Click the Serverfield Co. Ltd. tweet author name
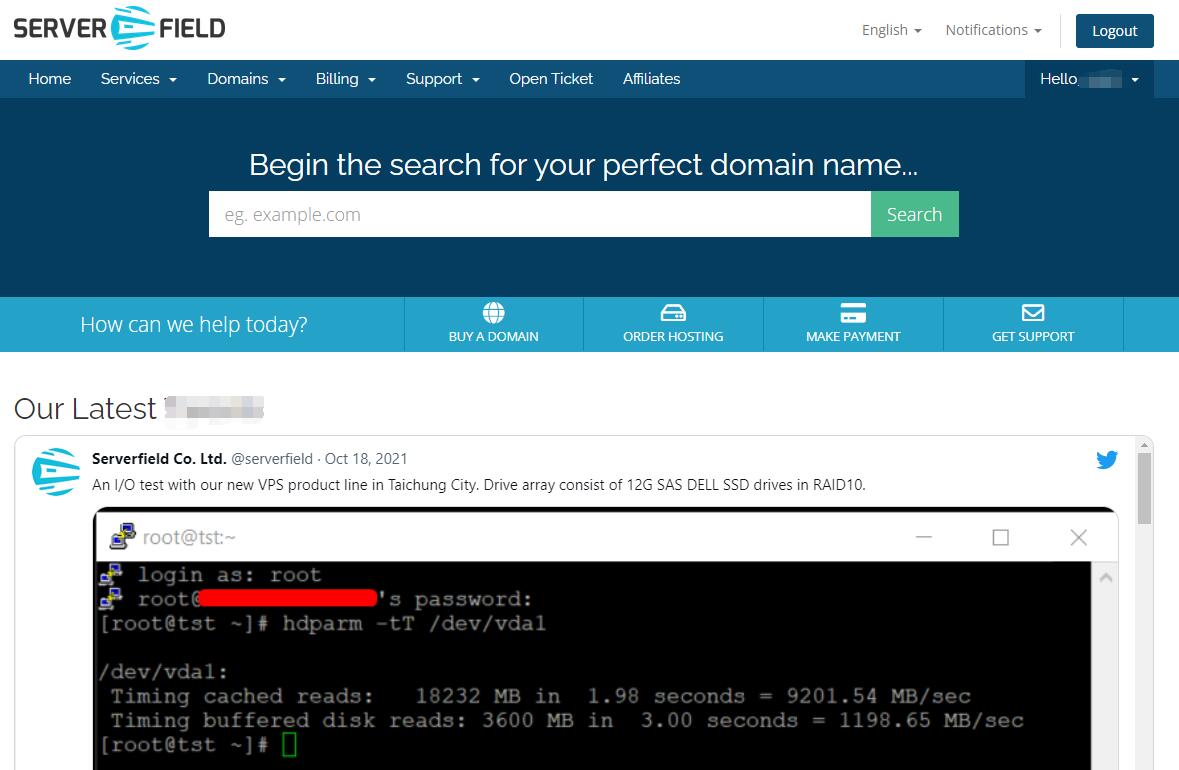 pos(159,459)
